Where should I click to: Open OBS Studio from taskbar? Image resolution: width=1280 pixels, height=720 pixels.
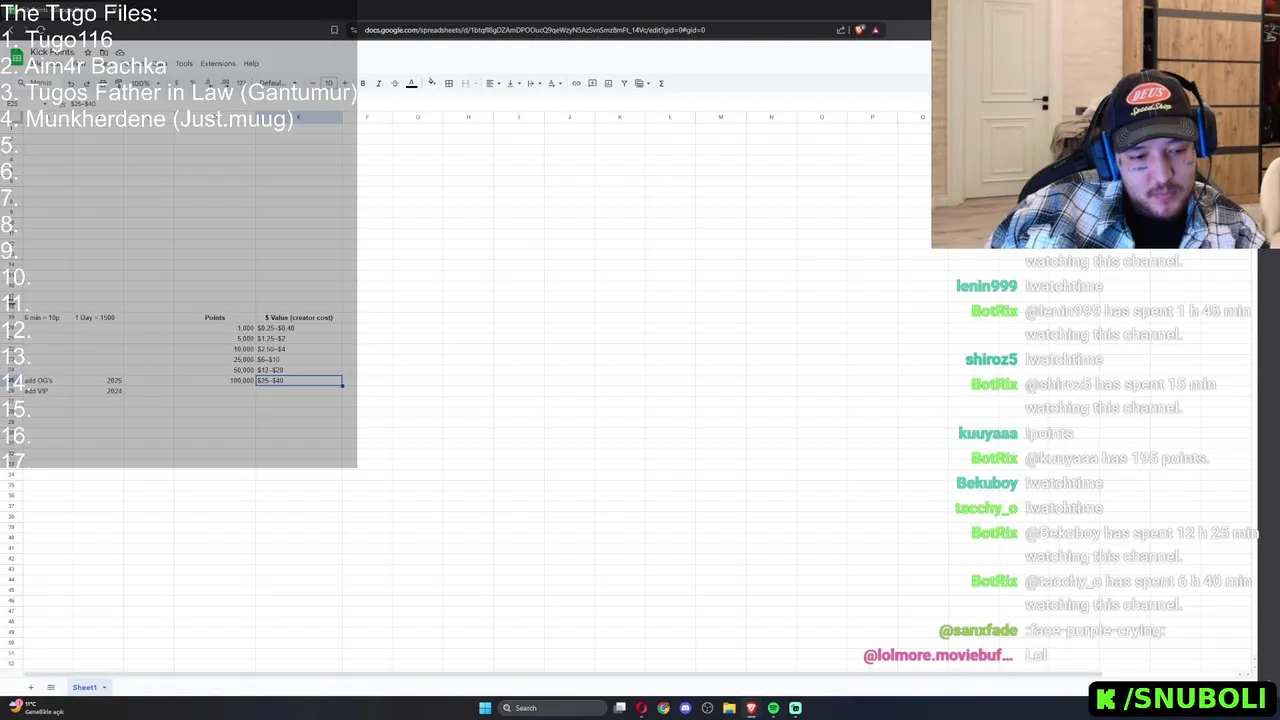click(x=707, y=708)
